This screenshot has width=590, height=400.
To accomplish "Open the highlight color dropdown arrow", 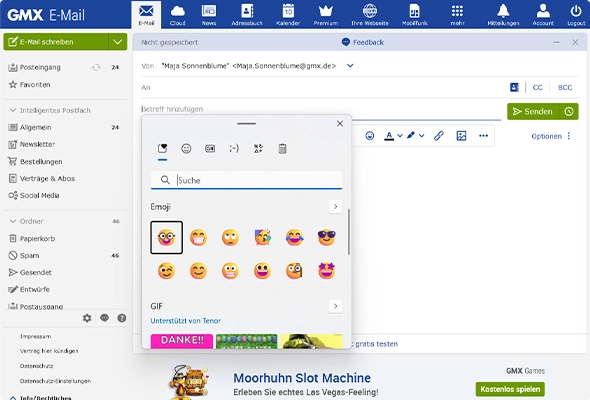I will click(x=421, y=136).
